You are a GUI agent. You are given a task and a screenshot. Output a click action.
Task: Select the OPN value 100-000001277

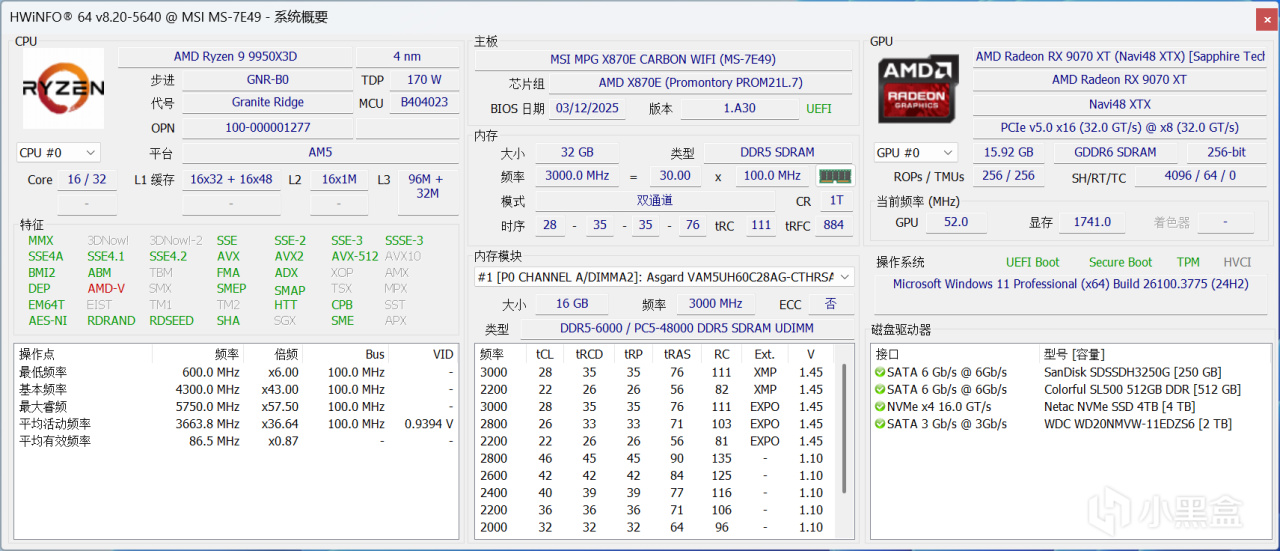coord(267,128)
